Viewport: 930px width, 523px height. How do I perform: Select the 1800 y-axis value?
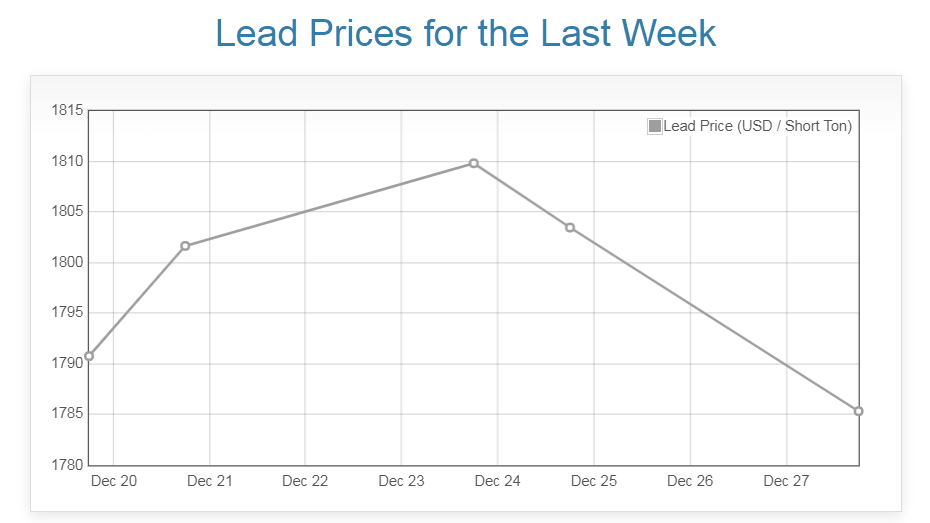pyautogui.click(x=67, y=262)
